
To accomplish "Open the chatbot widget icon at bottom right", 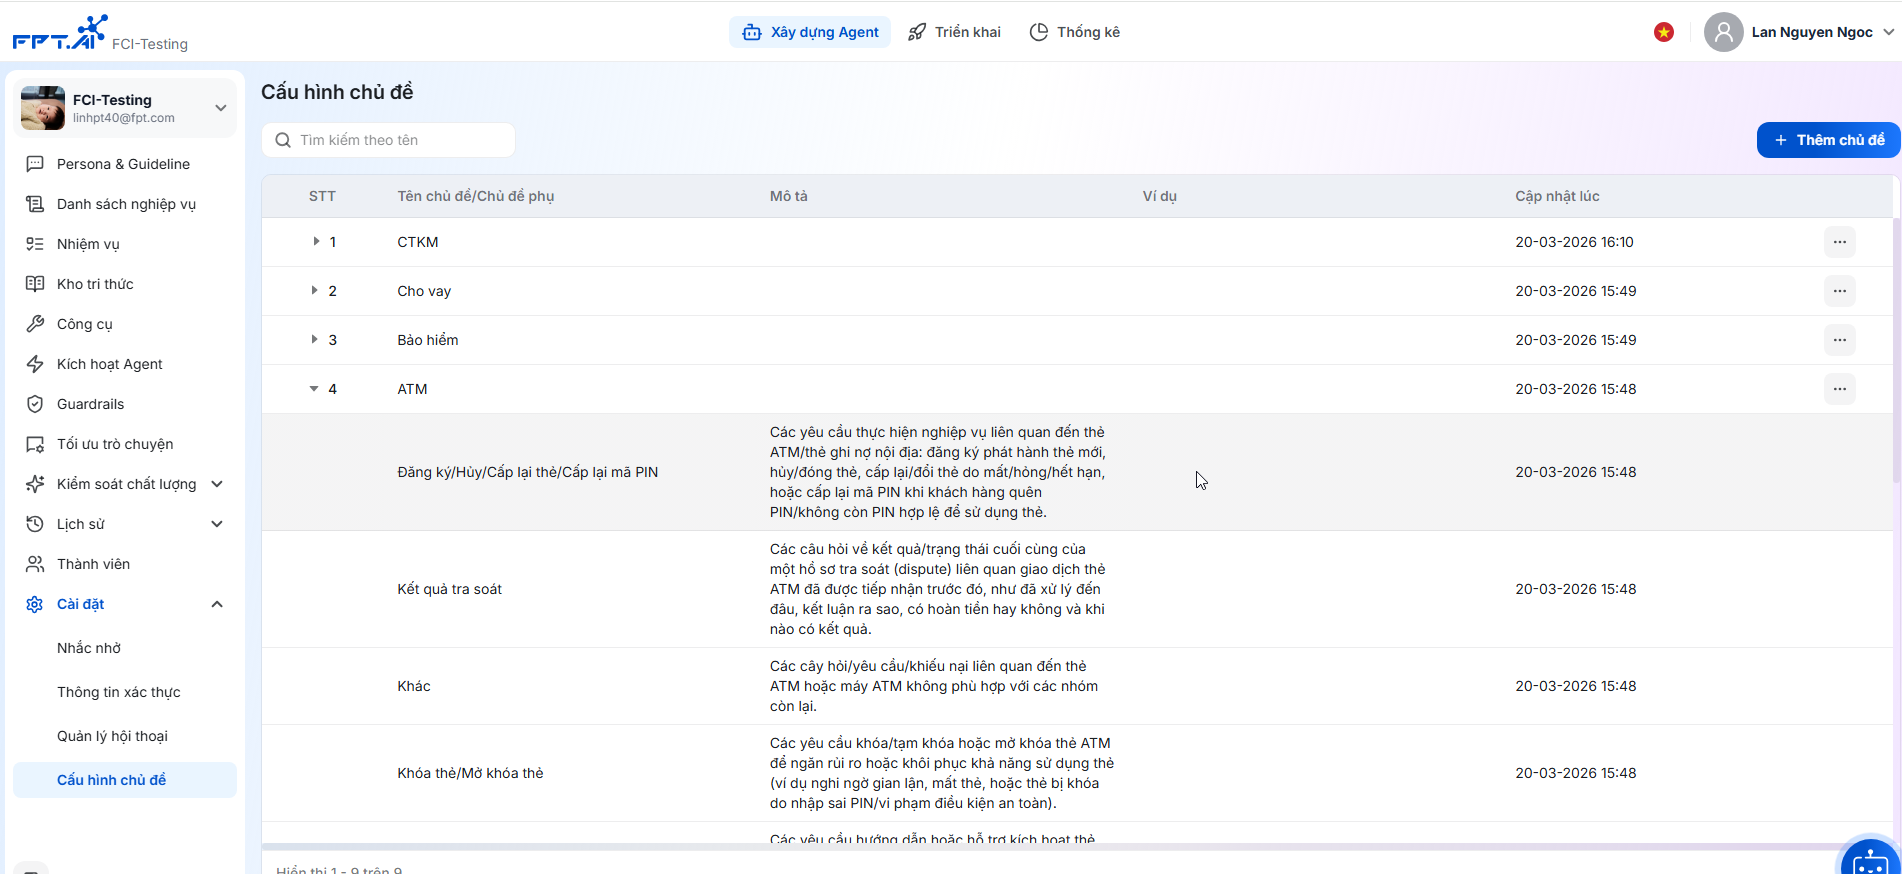I will pos(1868,860).
